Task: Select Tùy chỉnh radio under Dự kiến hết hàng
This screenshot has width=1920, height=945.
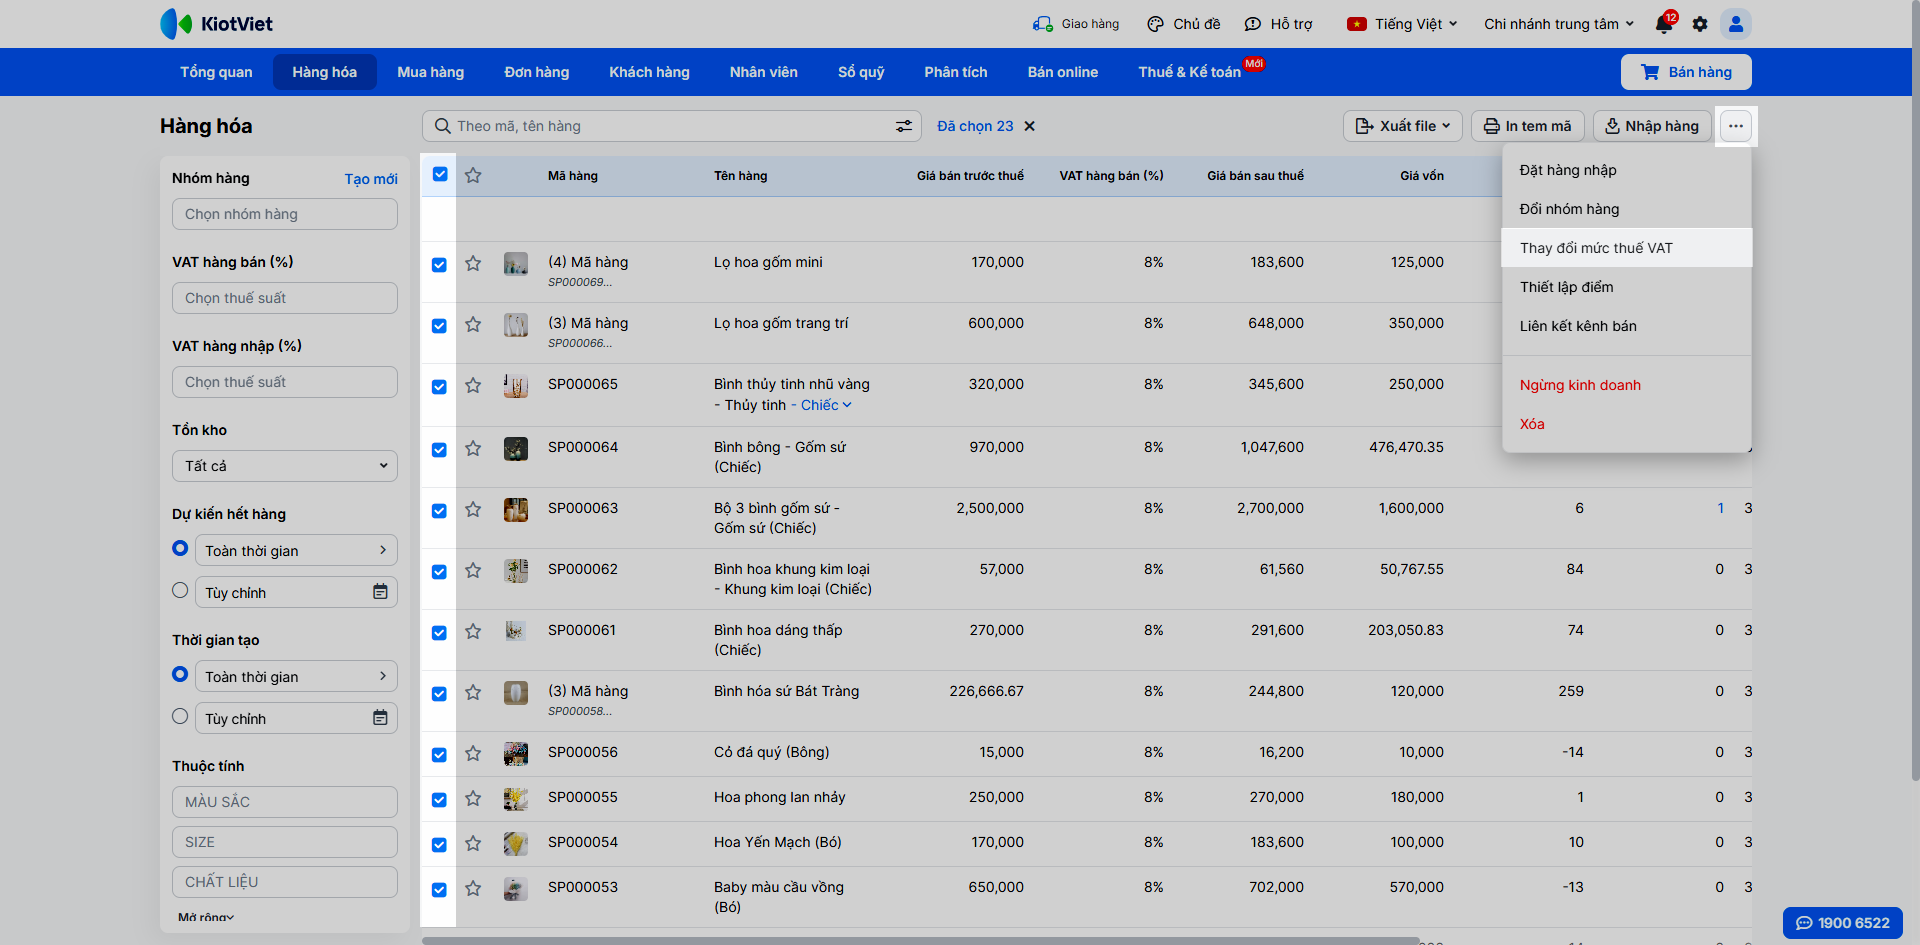Action: click(180, 591)
